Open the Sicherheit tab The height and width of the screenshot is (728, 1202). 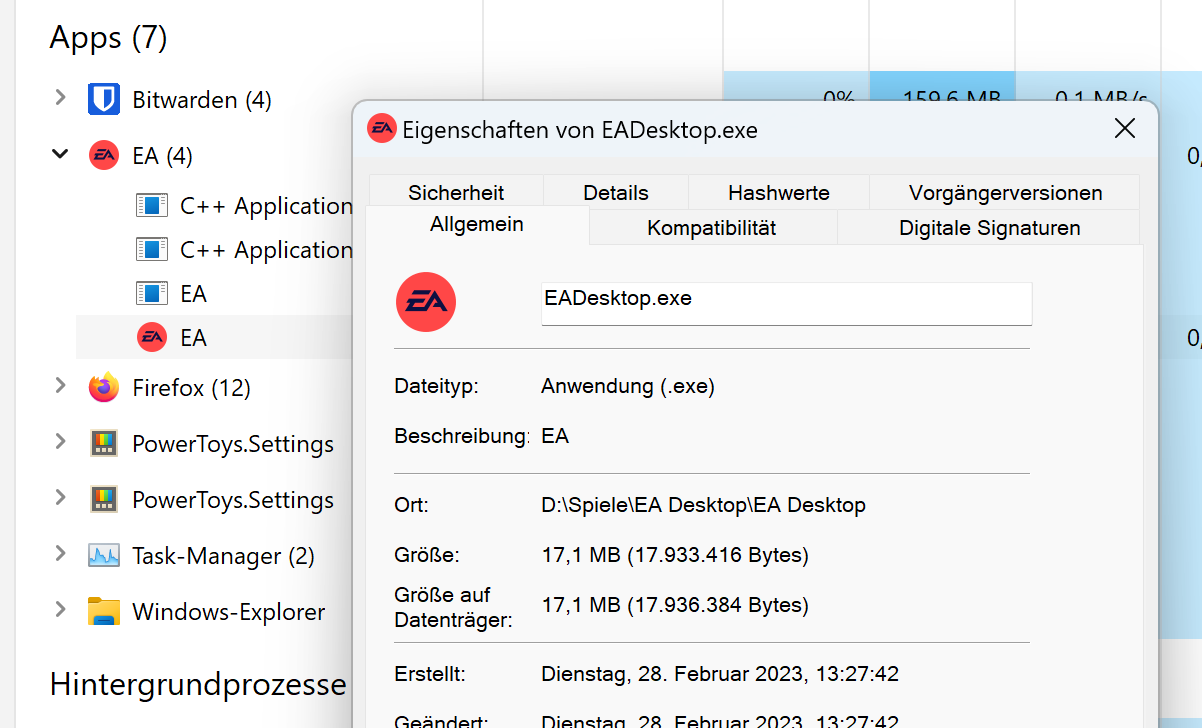(x=456, y=192)
